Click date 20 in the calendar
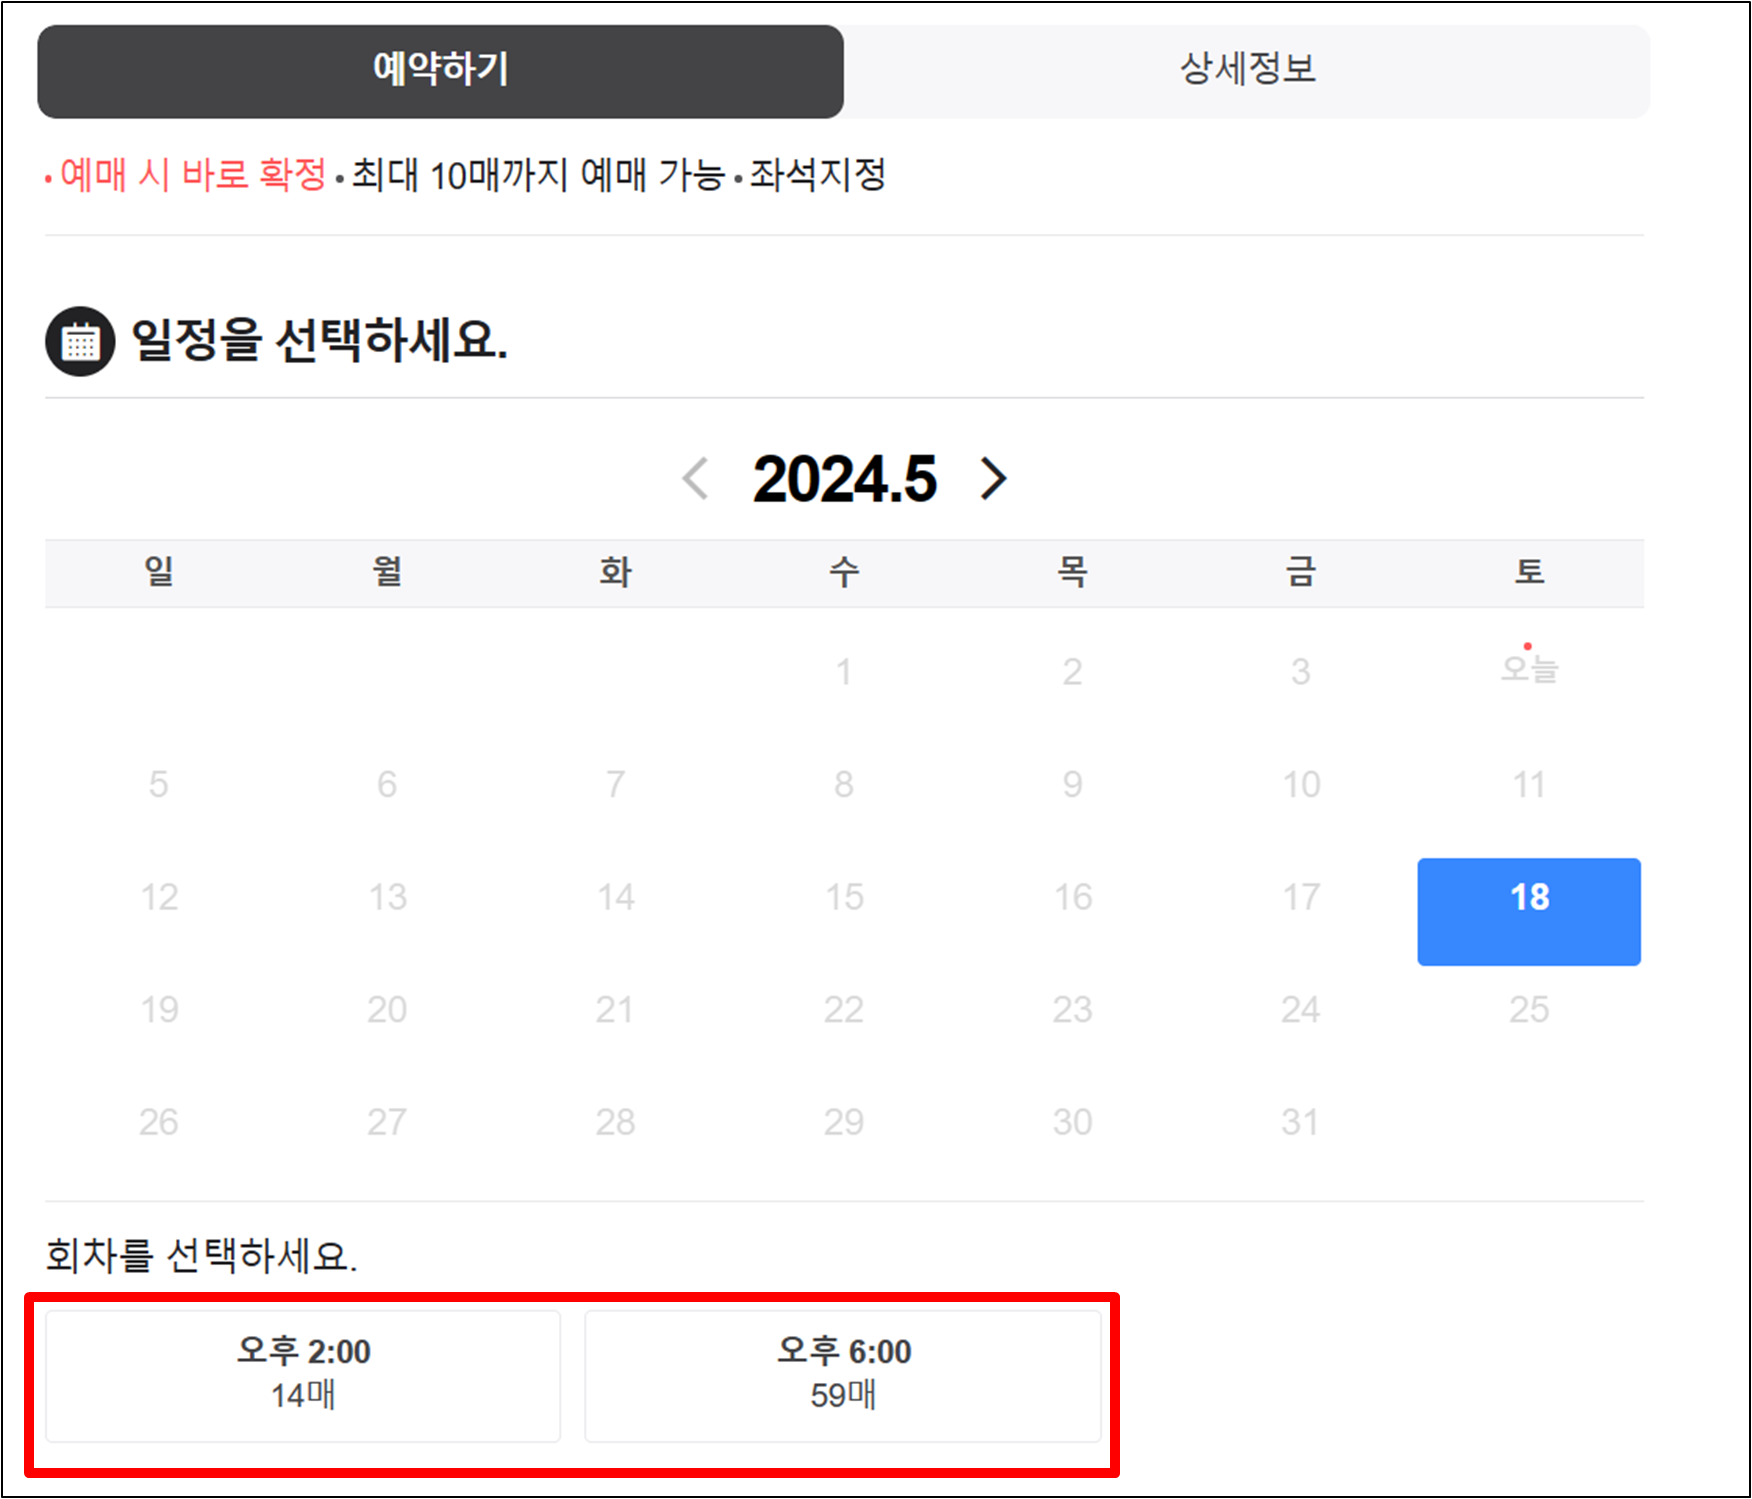Viewport: 1752px width, 1499px height. pos(387,1010)
